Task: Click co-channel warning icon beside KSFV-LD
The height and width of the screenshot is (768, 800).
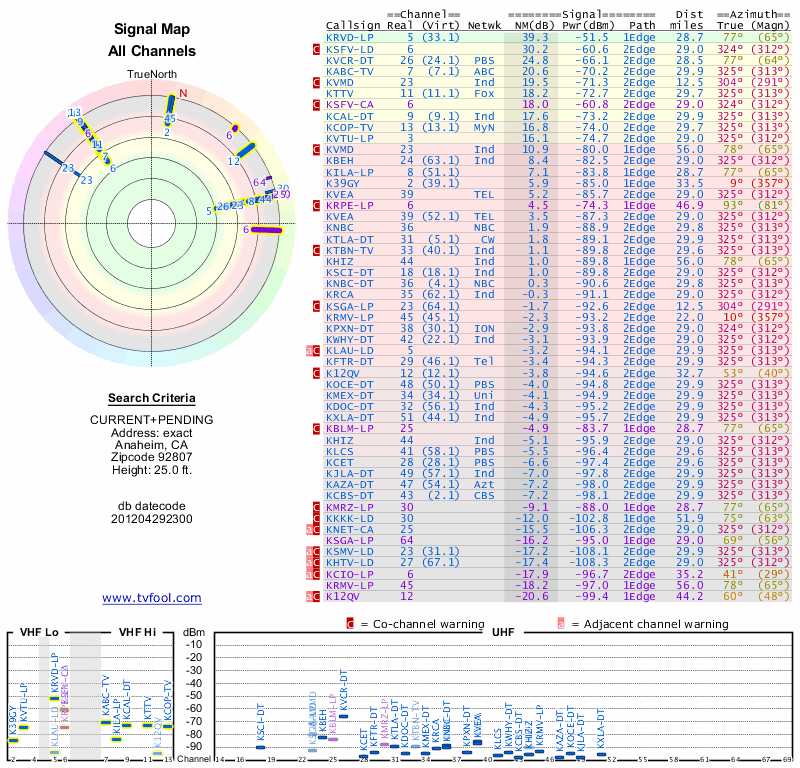Action: coord(316,48)
